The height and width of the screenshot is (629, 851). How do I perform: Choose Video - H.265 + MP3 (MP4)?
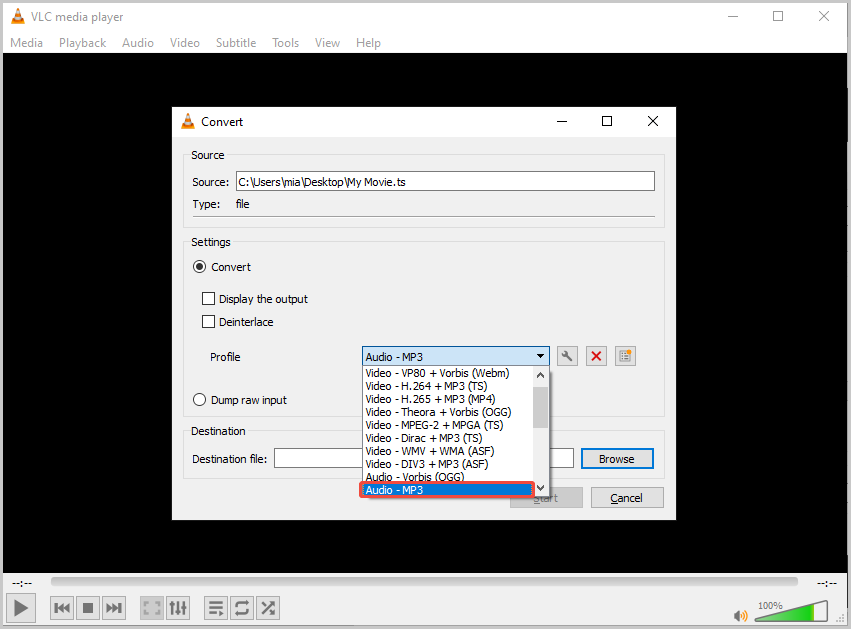point(448,399)
